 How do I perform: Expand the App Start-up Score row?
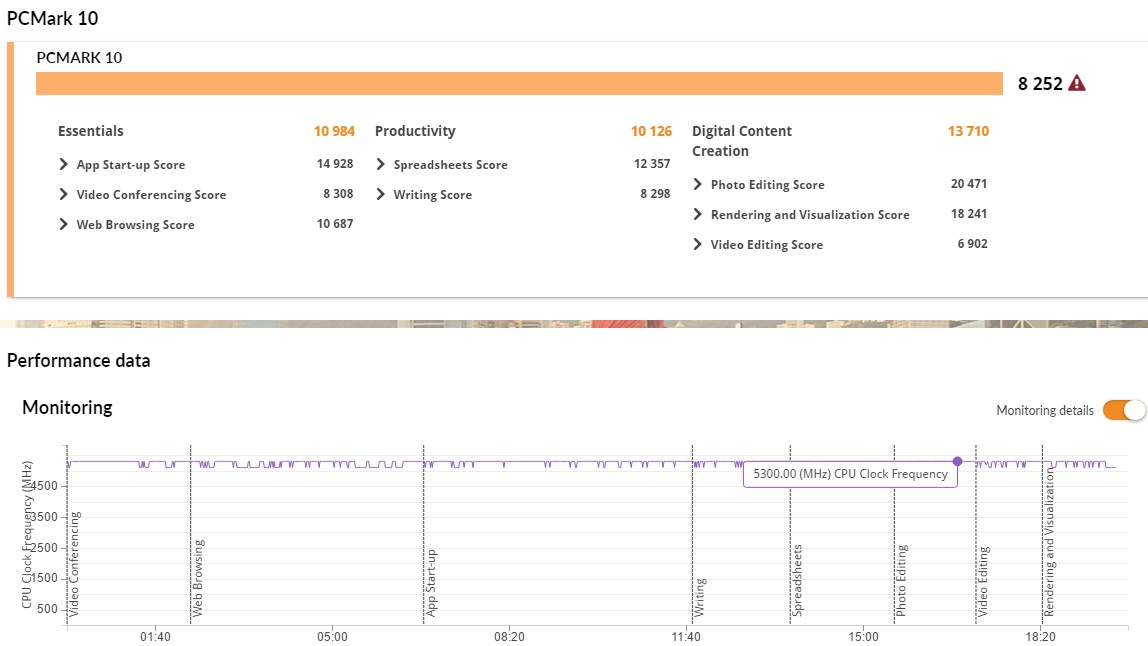[64, 164]
